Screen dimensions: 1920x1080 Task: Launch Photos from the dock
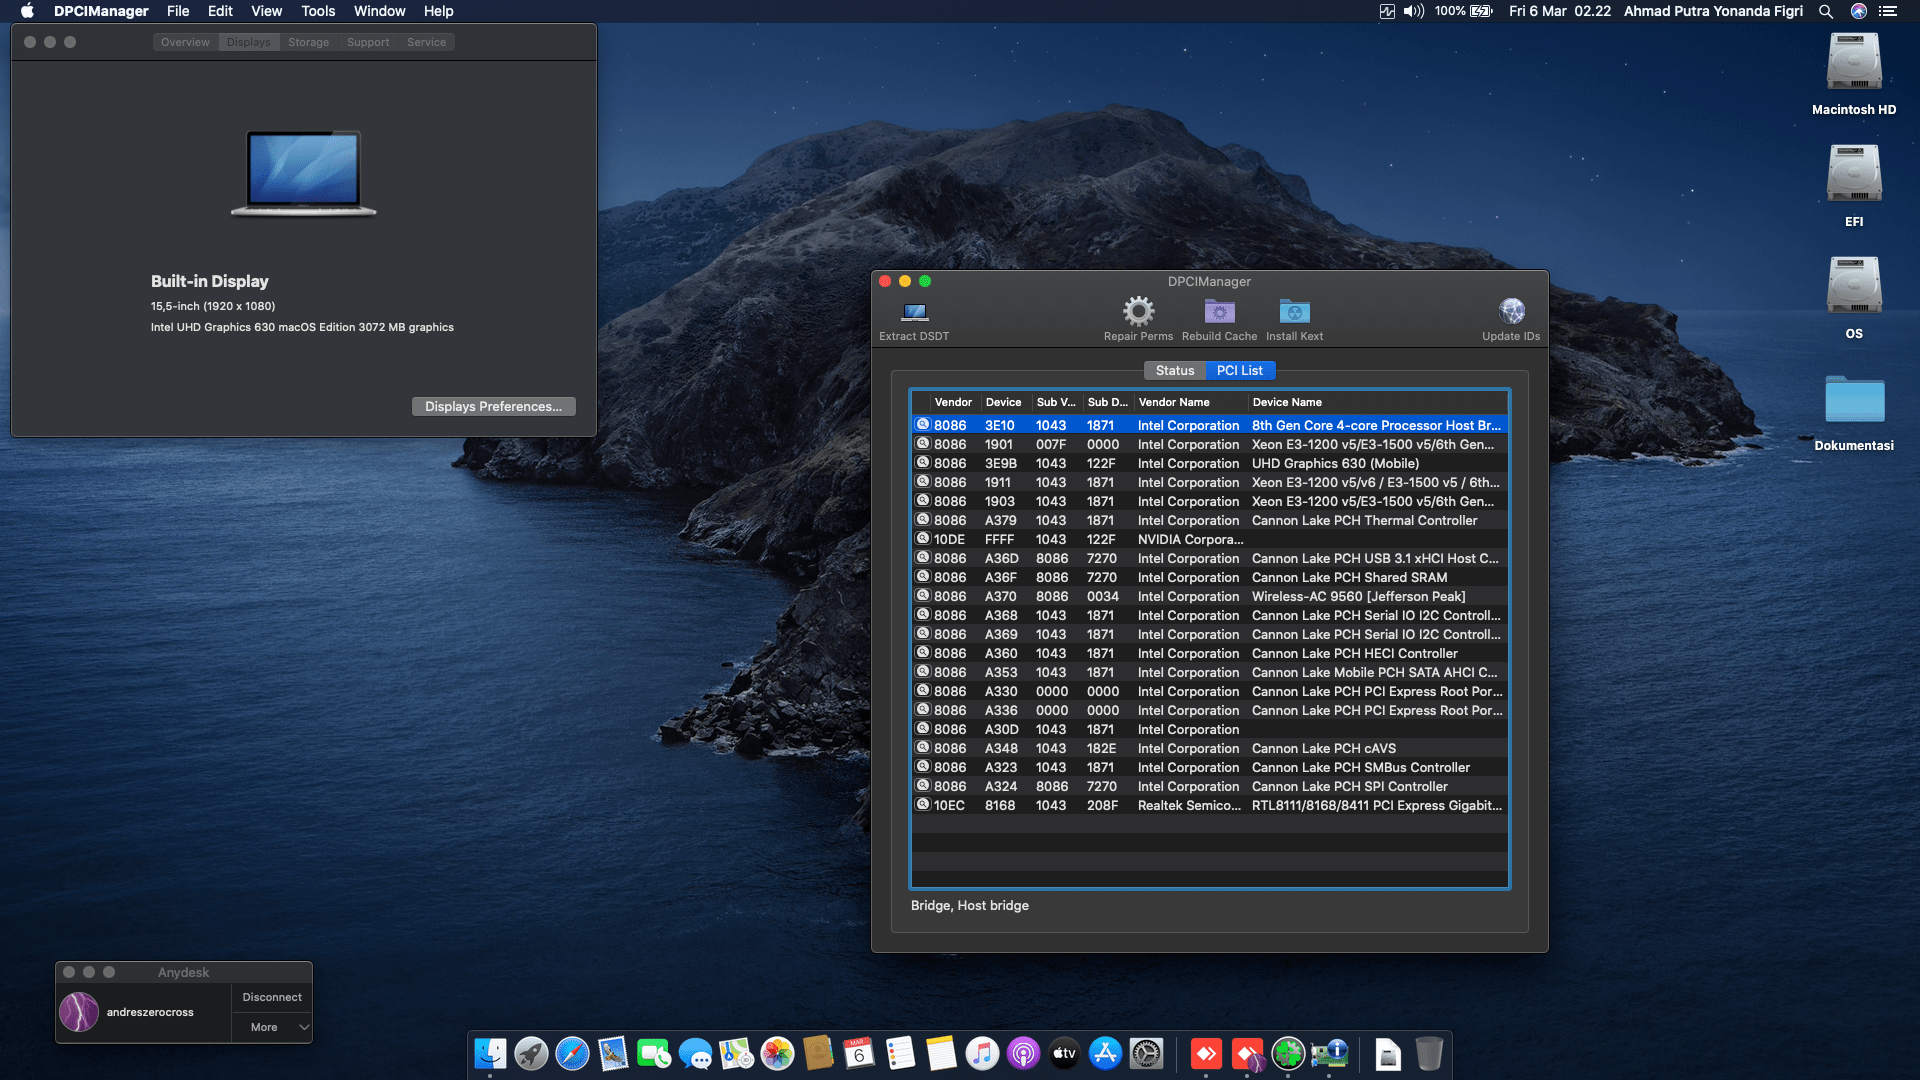tap(777, 1053)
